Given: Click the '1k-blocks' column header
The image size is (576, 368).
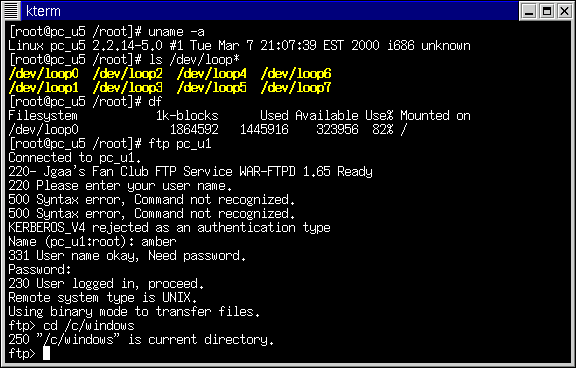Looking at the screenshot, I should (x=187, y=116).
